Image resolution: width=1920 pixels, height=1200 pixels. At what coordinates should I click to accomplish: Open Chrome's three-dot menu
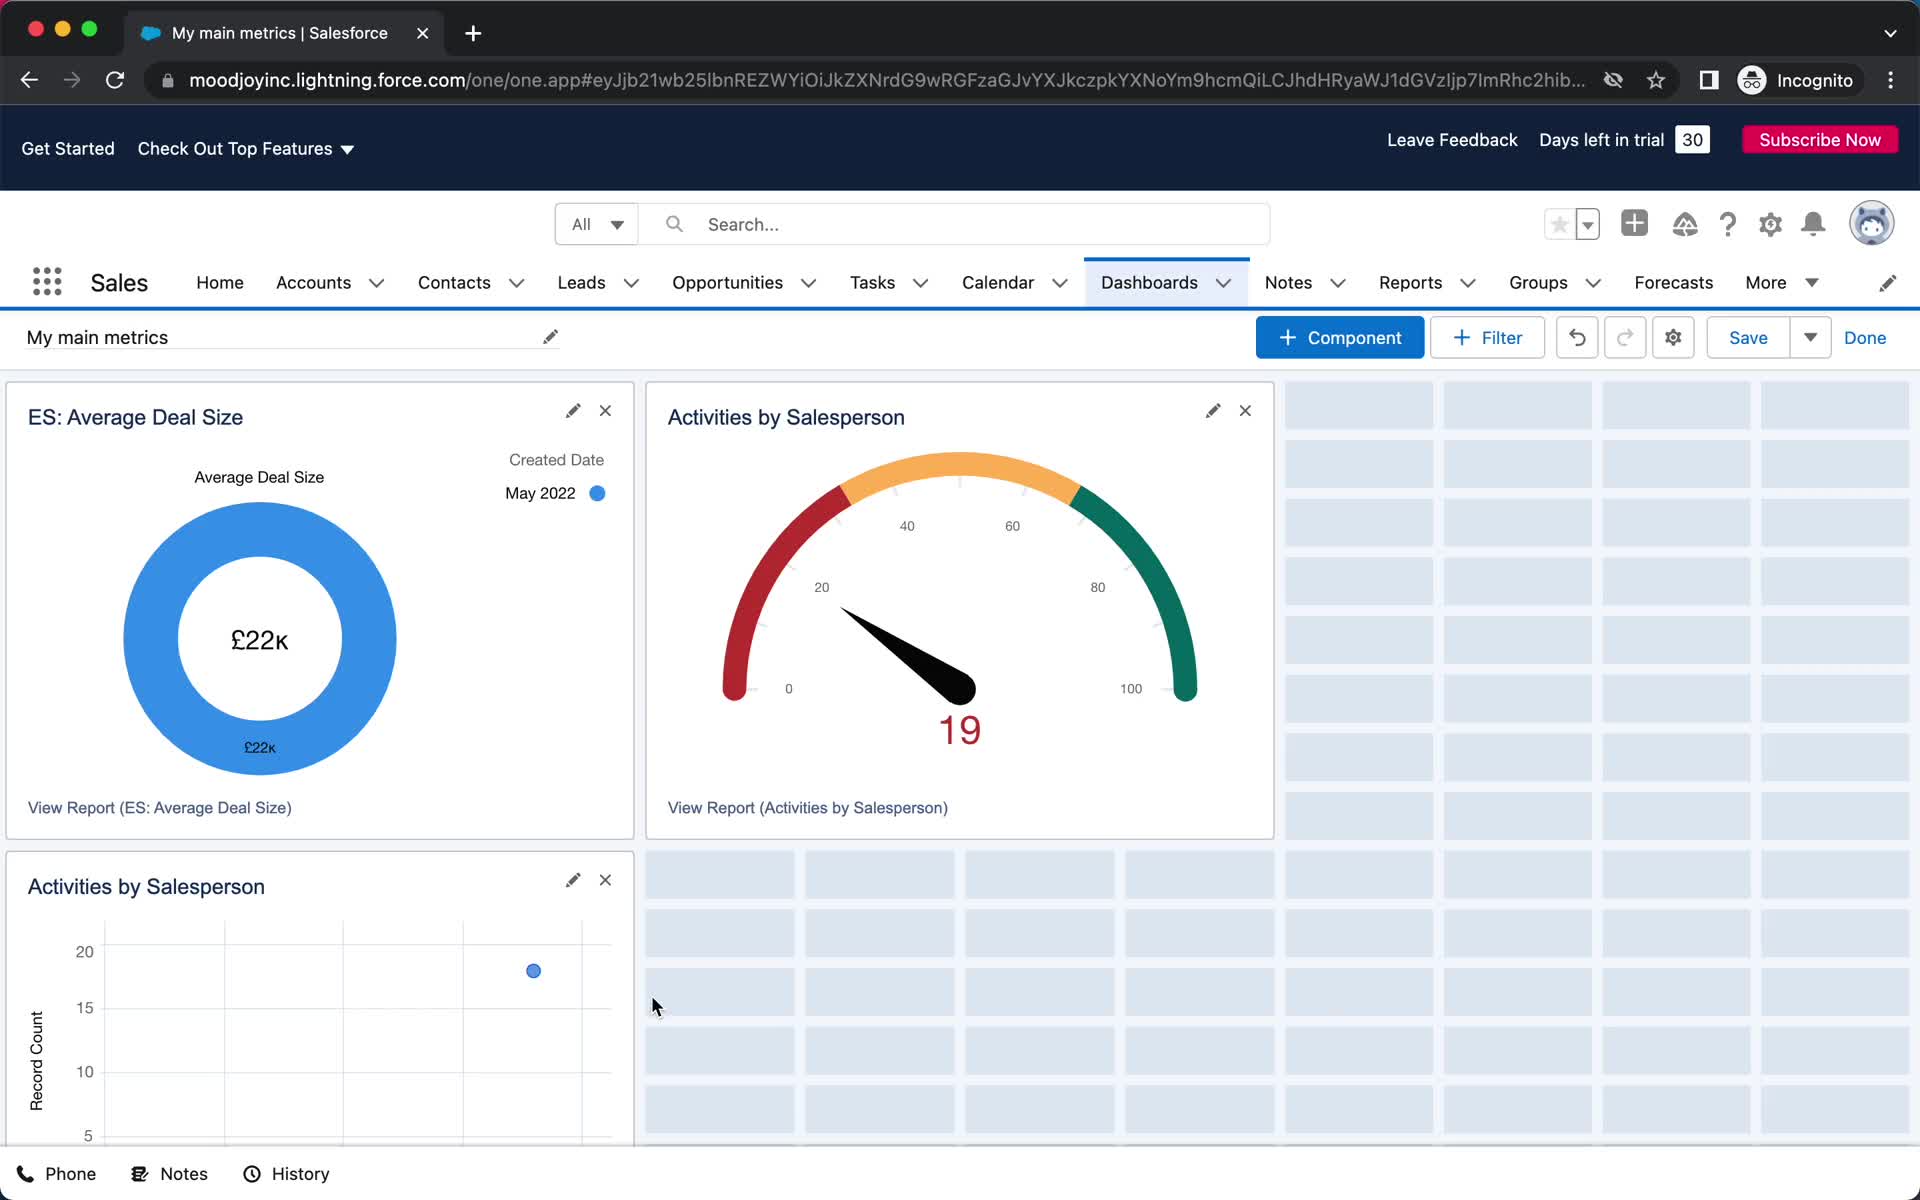[x=1890, y=80]
